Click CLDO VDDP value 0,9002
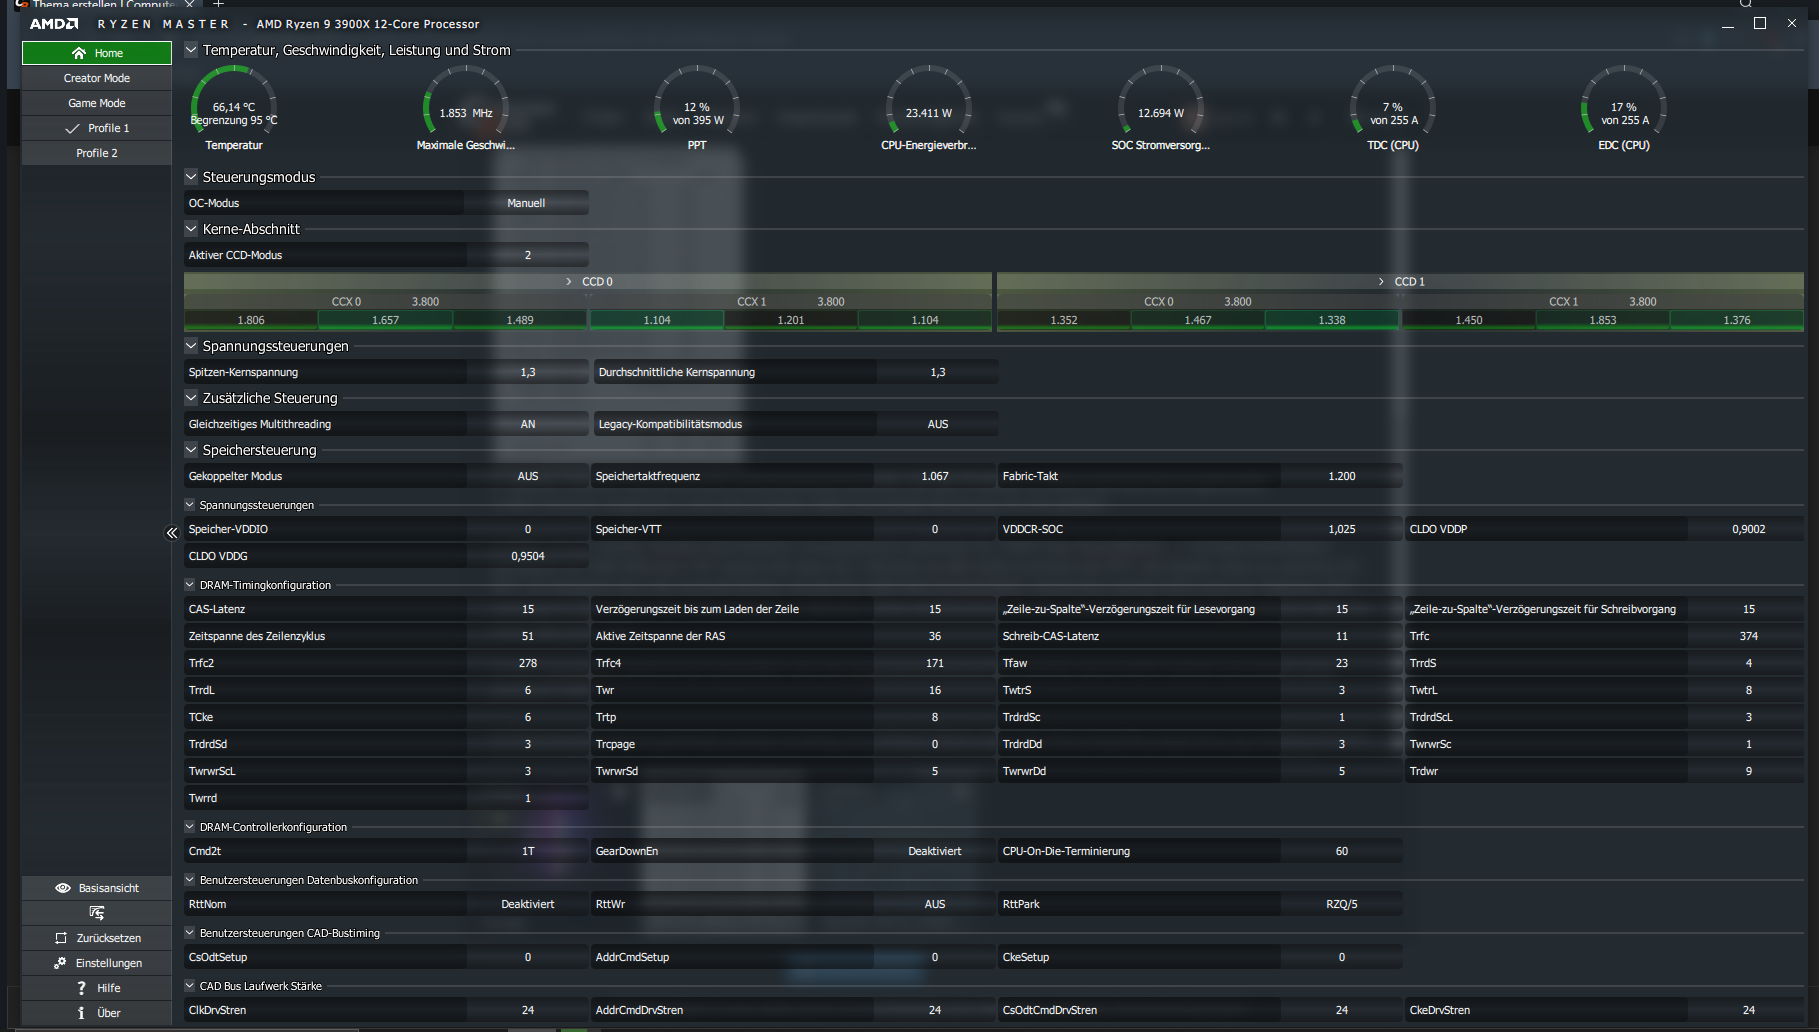This screenshot has width=1819, height=1032. (x=1749, y=529)
